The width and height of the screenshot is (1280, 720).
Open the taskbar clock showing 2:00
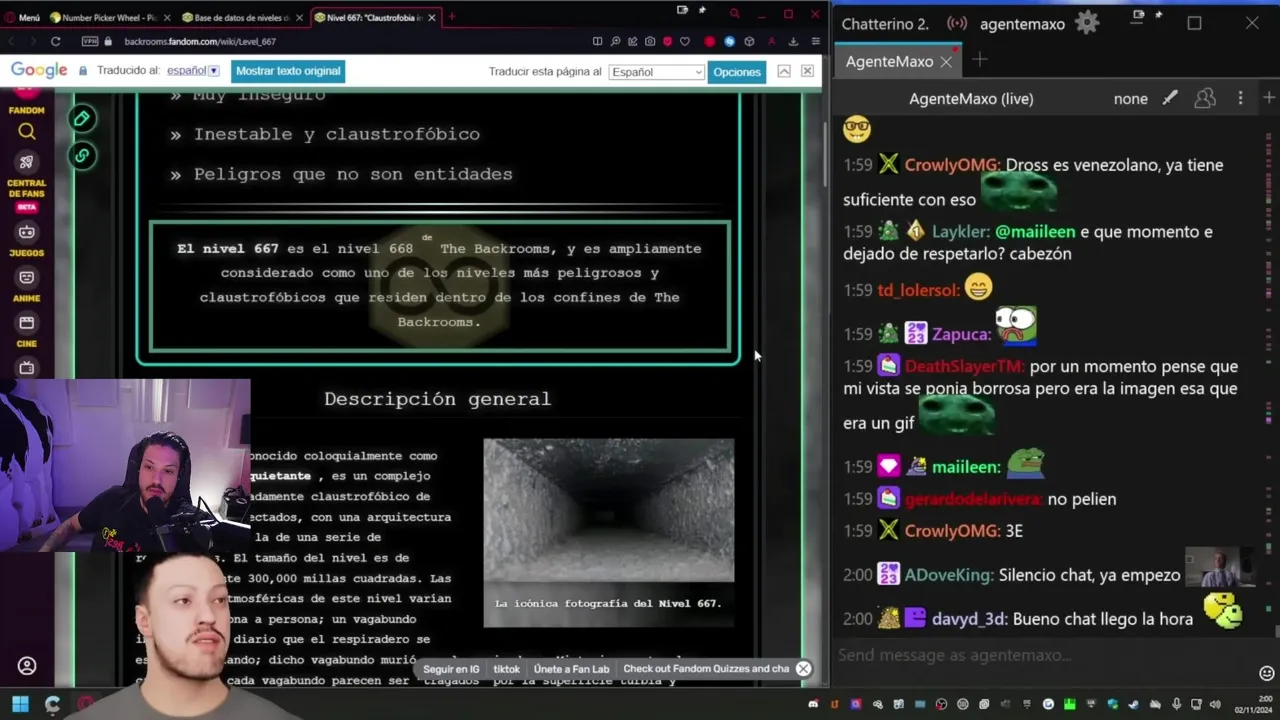1252,705
